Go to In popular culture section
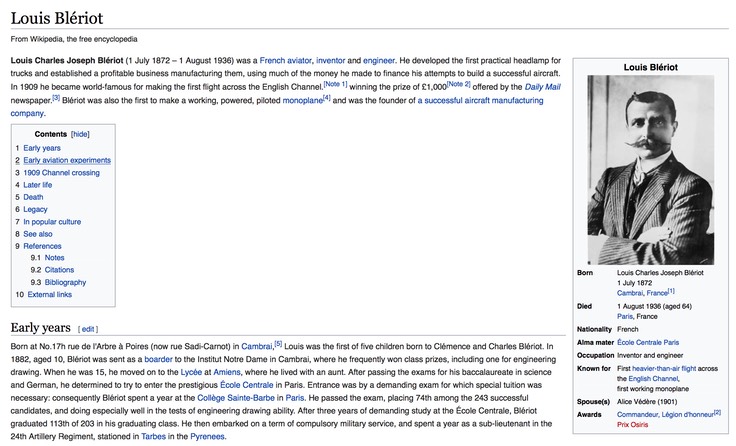This screenshot has width=736, height=446. click(x=52, y=222)
